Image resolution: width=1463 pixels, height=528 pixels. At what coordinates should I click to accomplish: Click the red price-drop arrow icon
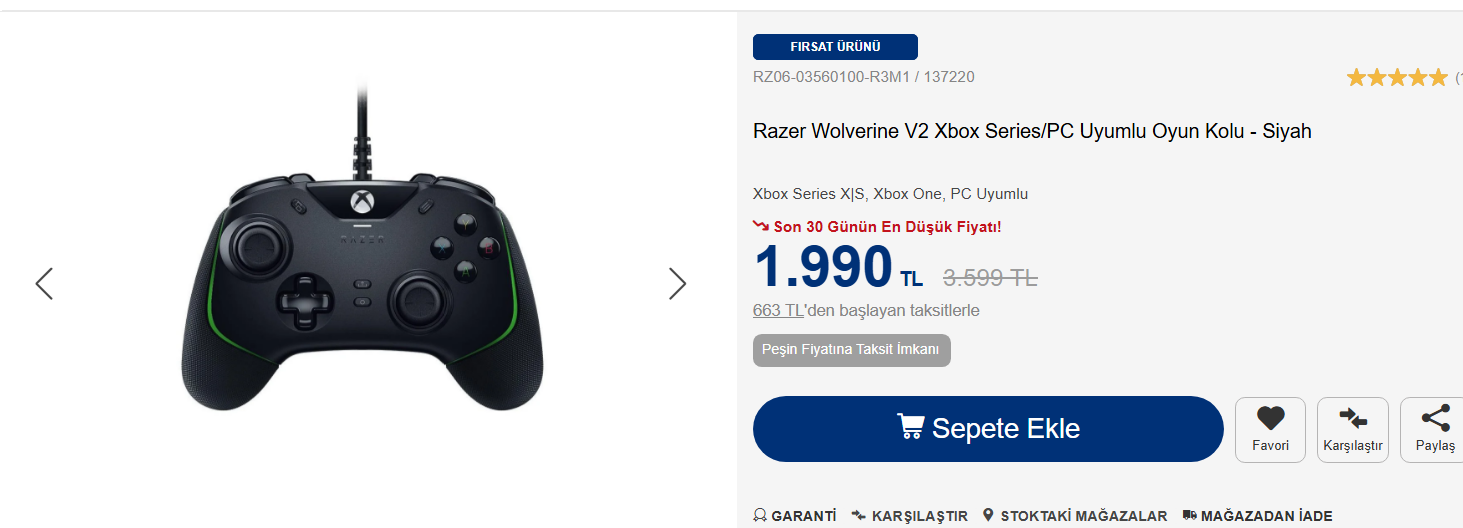coord(761,226)
